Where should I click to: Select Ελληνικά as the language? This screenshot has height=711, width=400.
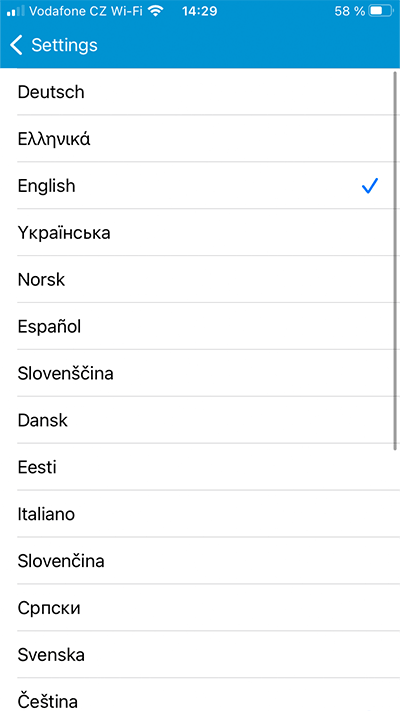200,139
